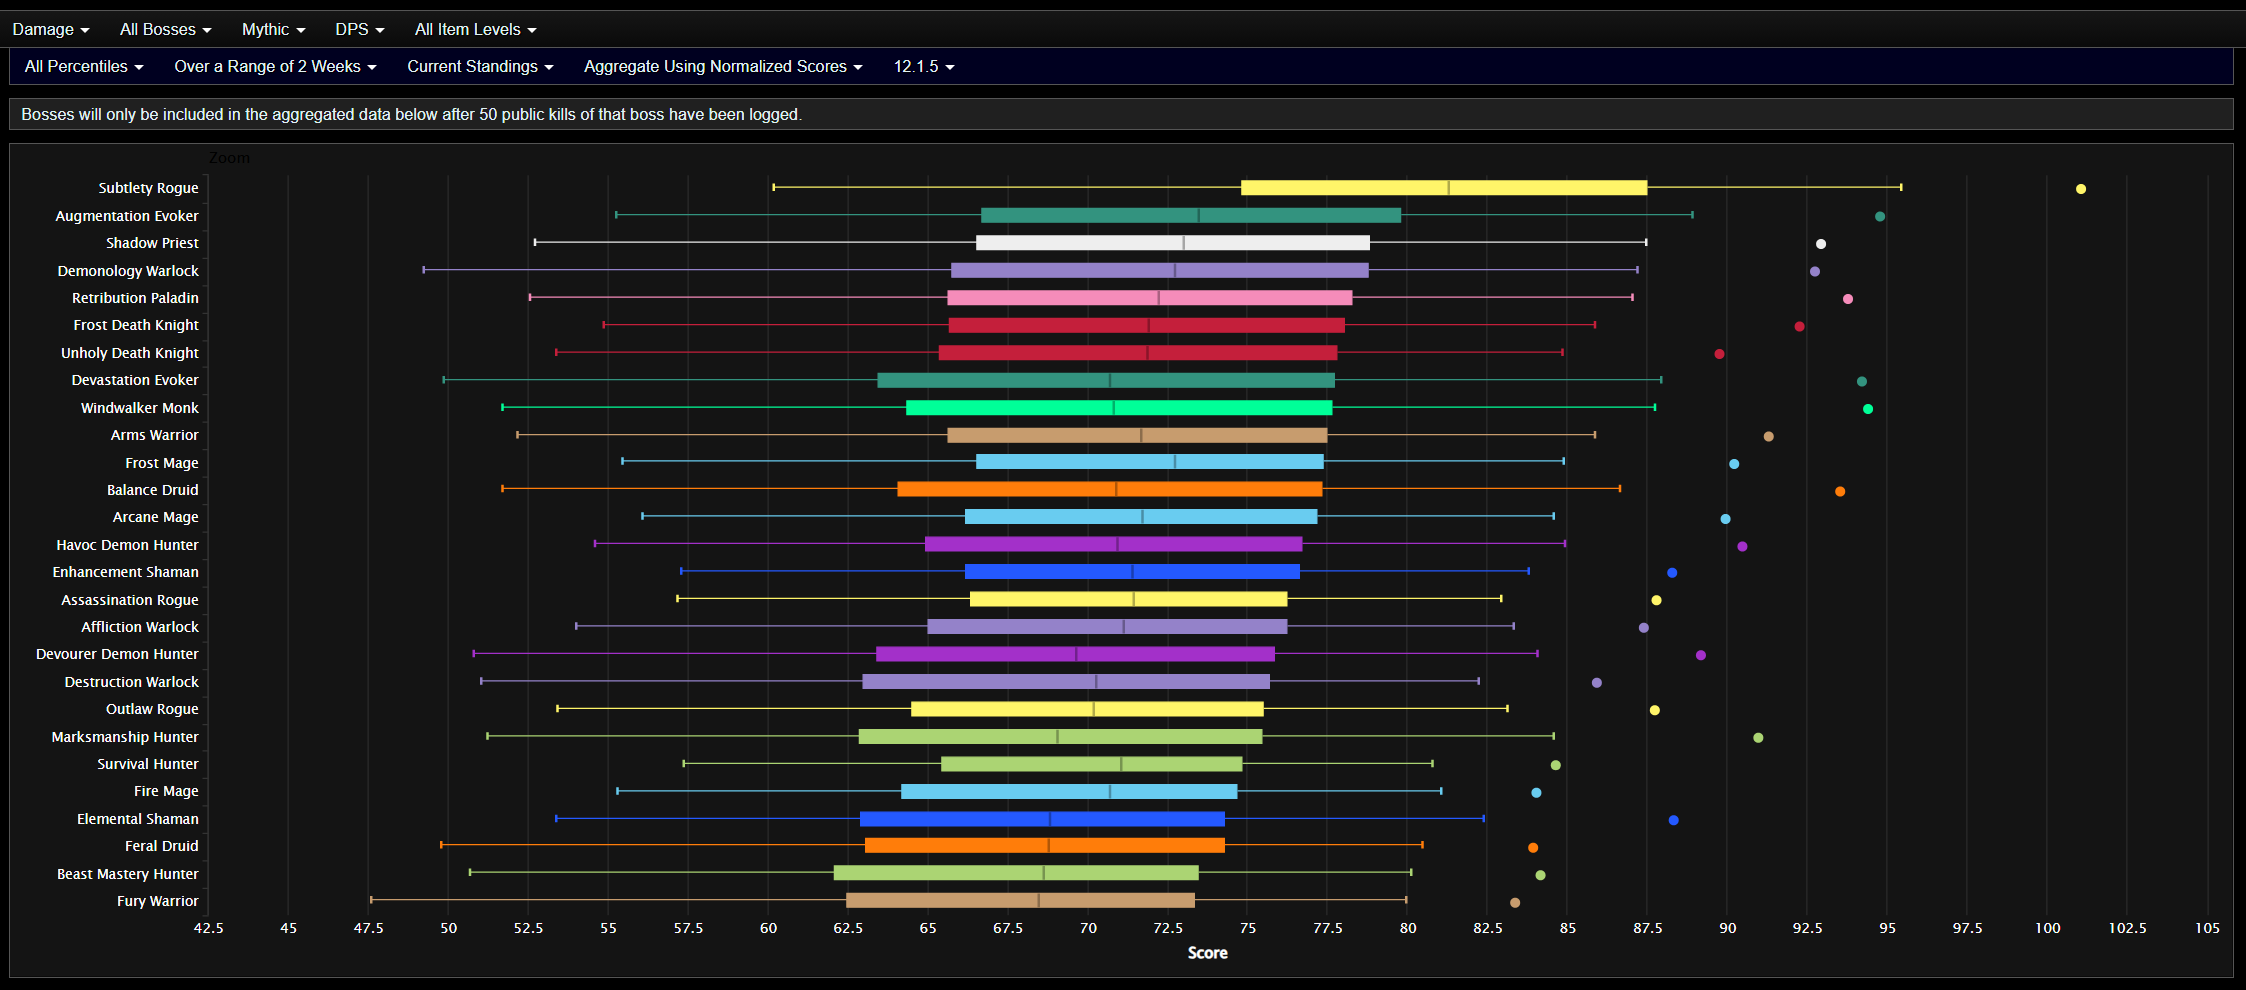Screen dimensions: 2246x990
Task: Click the Demonology Warlock label
Action: [x=128, y=271]
